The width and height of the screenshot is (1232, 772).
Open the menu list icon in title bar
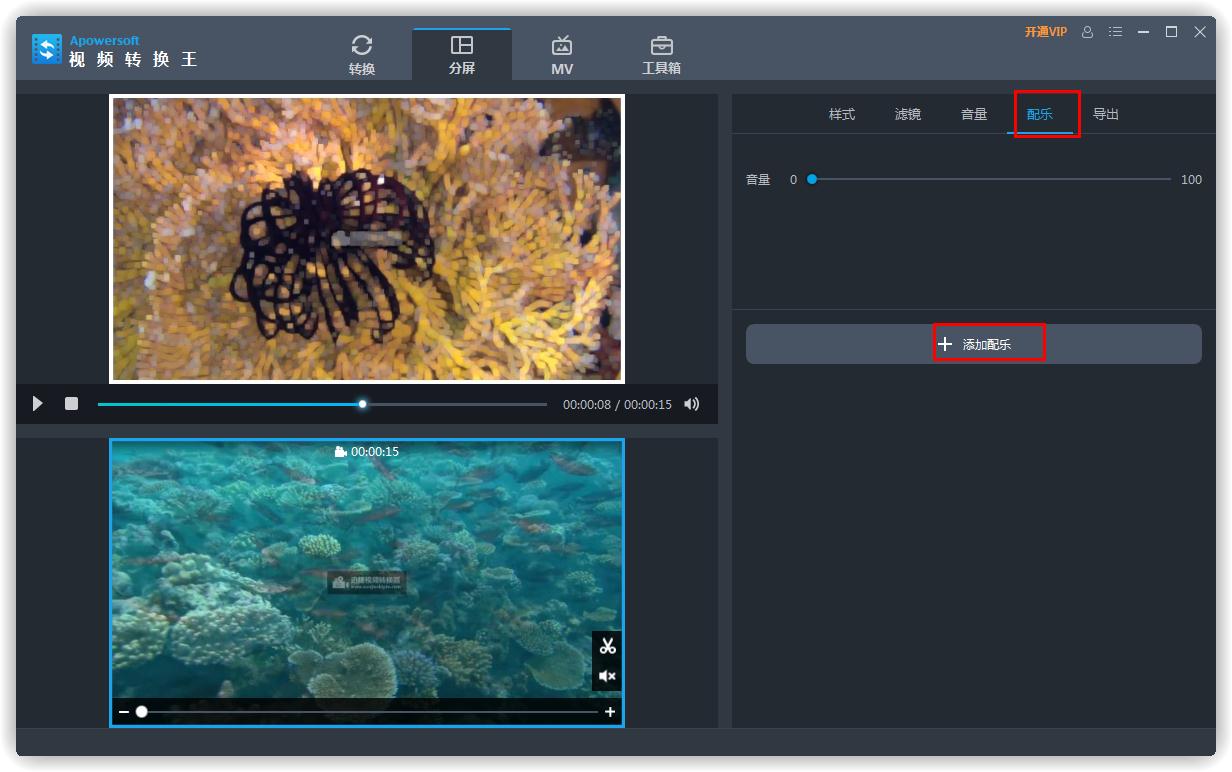(x=1115, y=32)
